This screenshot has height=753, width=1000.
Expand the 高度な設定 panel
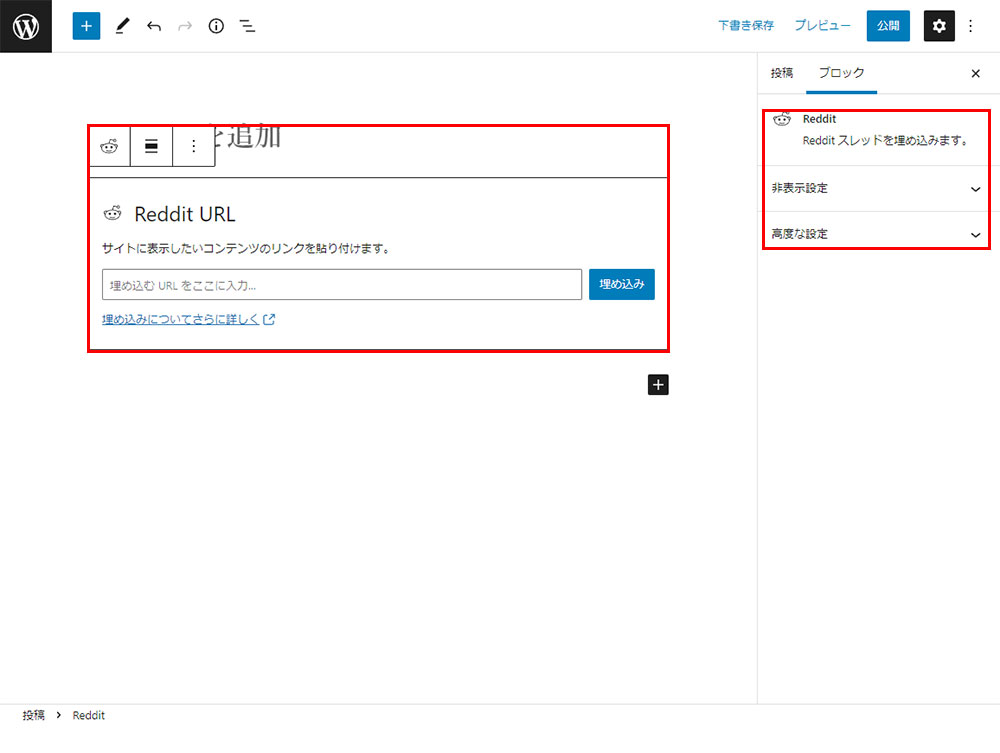pyautogui.click(x=876, y=234)
